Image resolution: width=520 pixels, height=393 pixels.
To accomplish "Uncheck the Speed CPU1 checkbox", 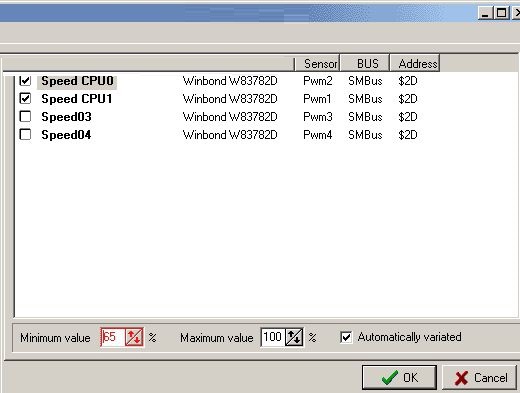I will pos(25,99).
